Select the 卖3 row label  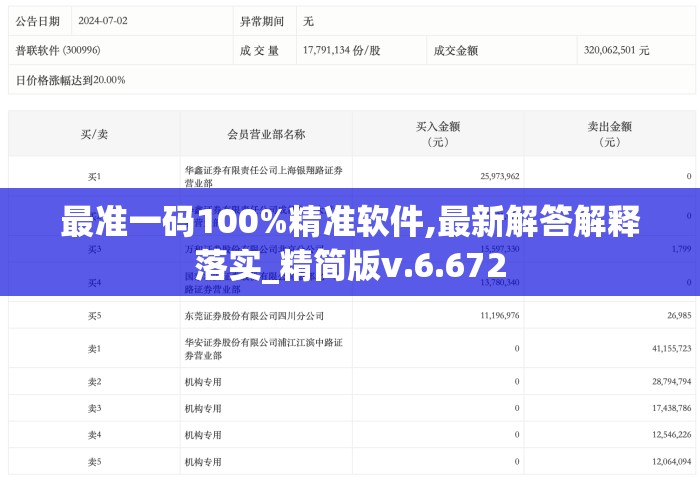tap(94, 408)
